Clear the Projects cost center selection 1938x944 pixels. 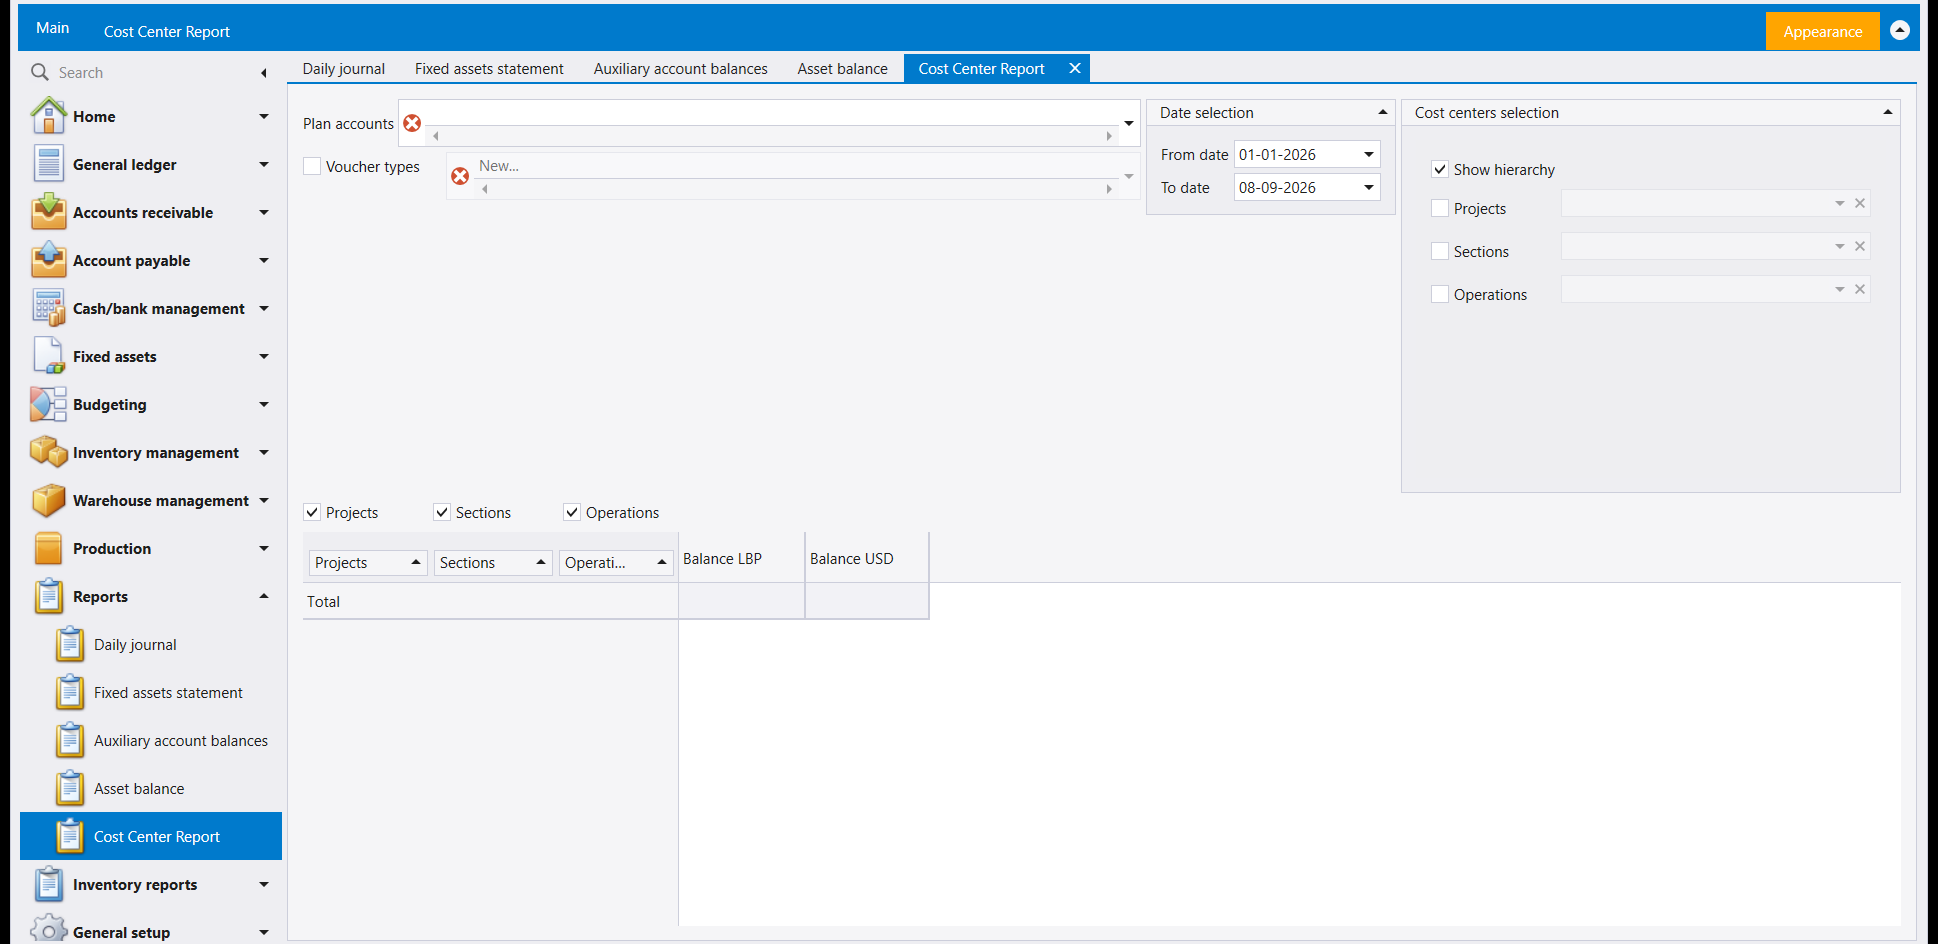click(1860, 203)
